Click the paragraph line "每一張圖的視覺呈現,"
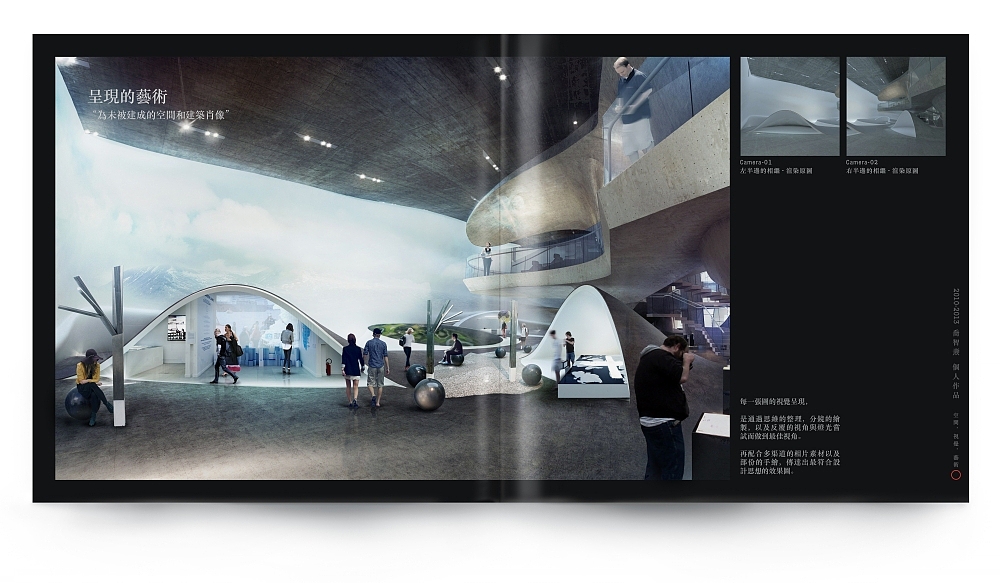This screenshot has height=583, width=1000. coord(774,402)
